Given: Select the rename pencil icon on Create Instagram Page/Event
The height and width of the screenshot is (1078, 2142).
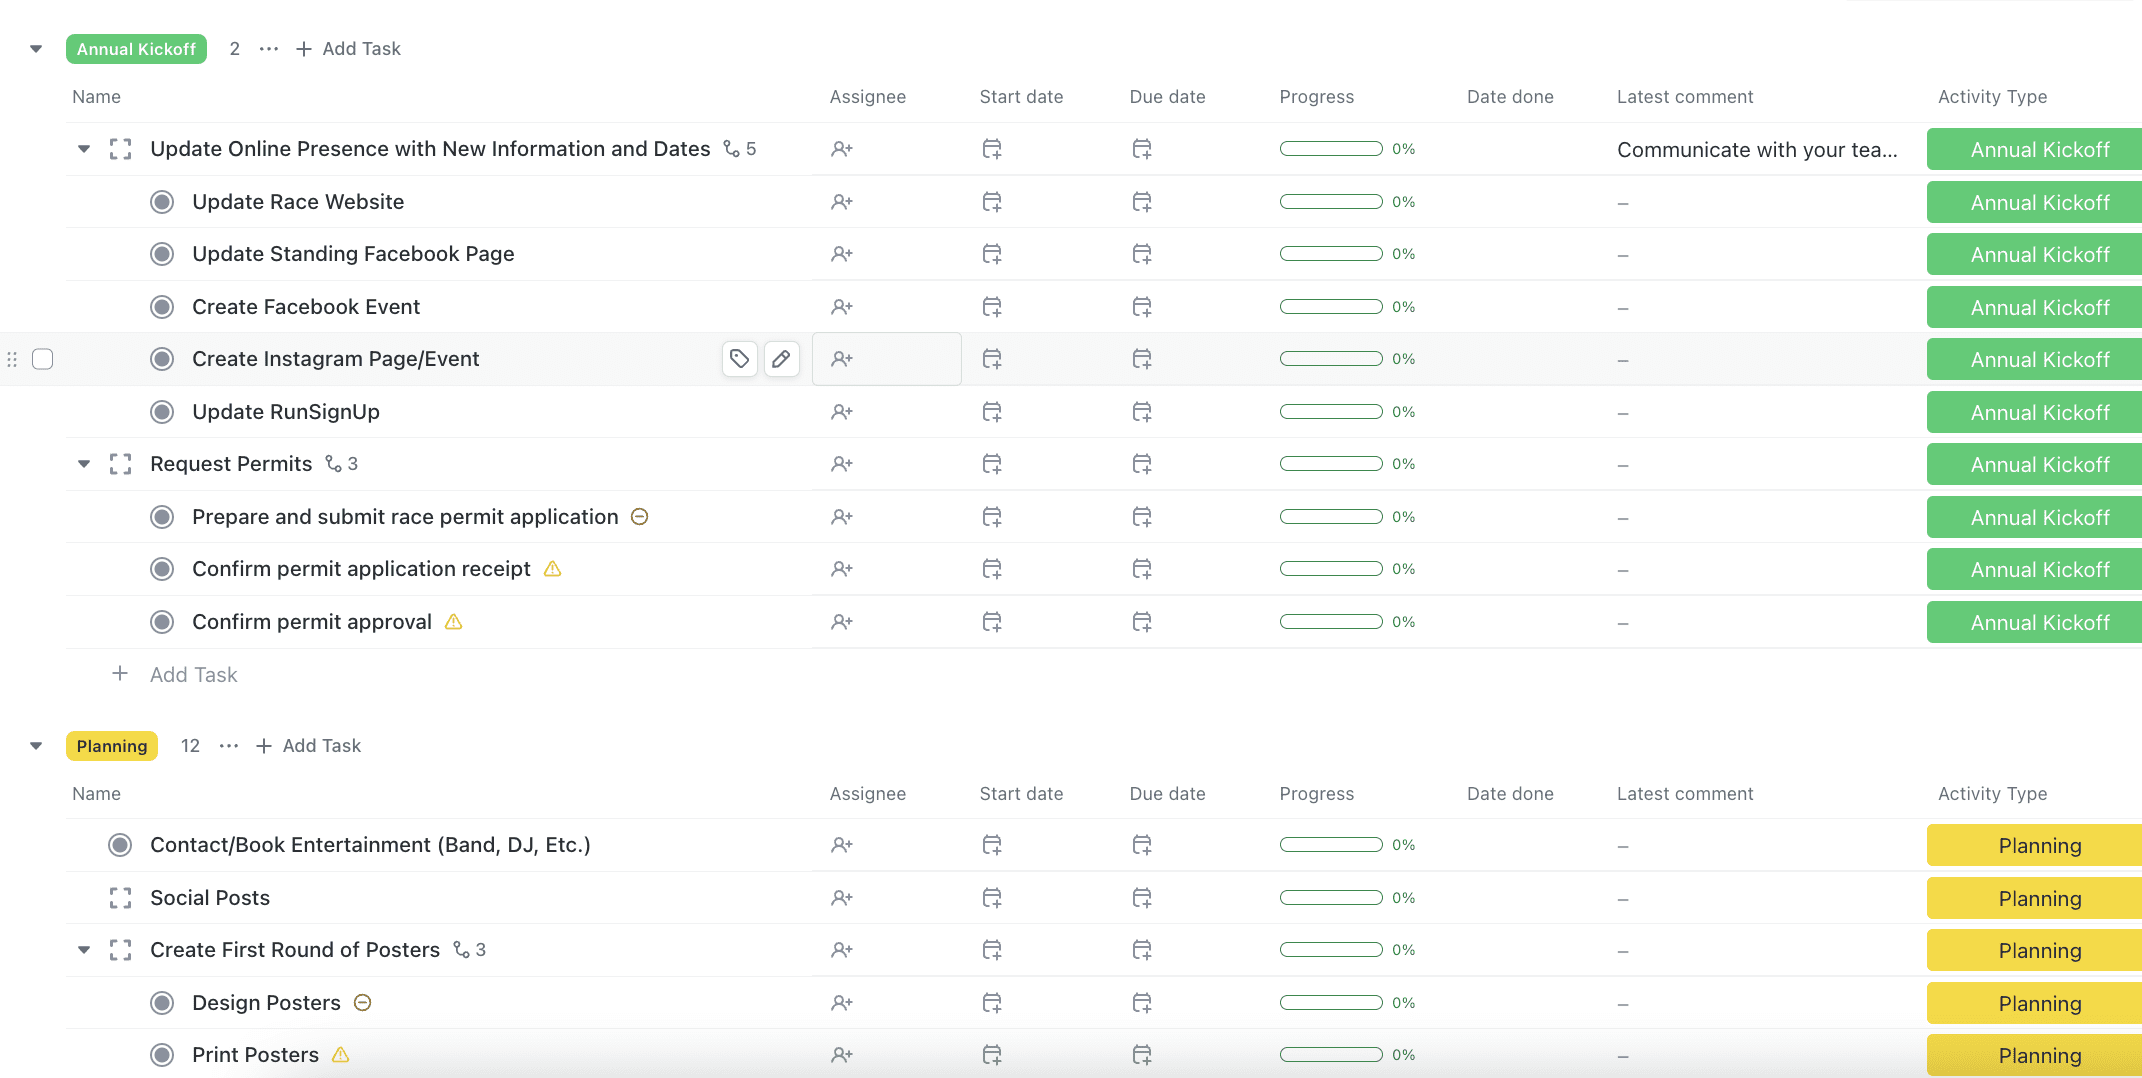Looking at the screenshot, I should pos(782,358).
